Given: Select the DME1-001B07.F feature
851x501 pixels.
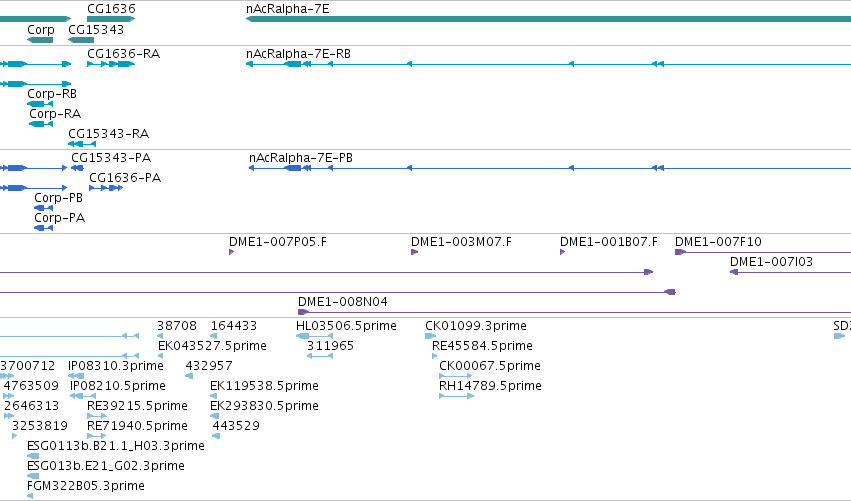Looking at the screenshot, I should pyautogui.click(x=563, y=252).
